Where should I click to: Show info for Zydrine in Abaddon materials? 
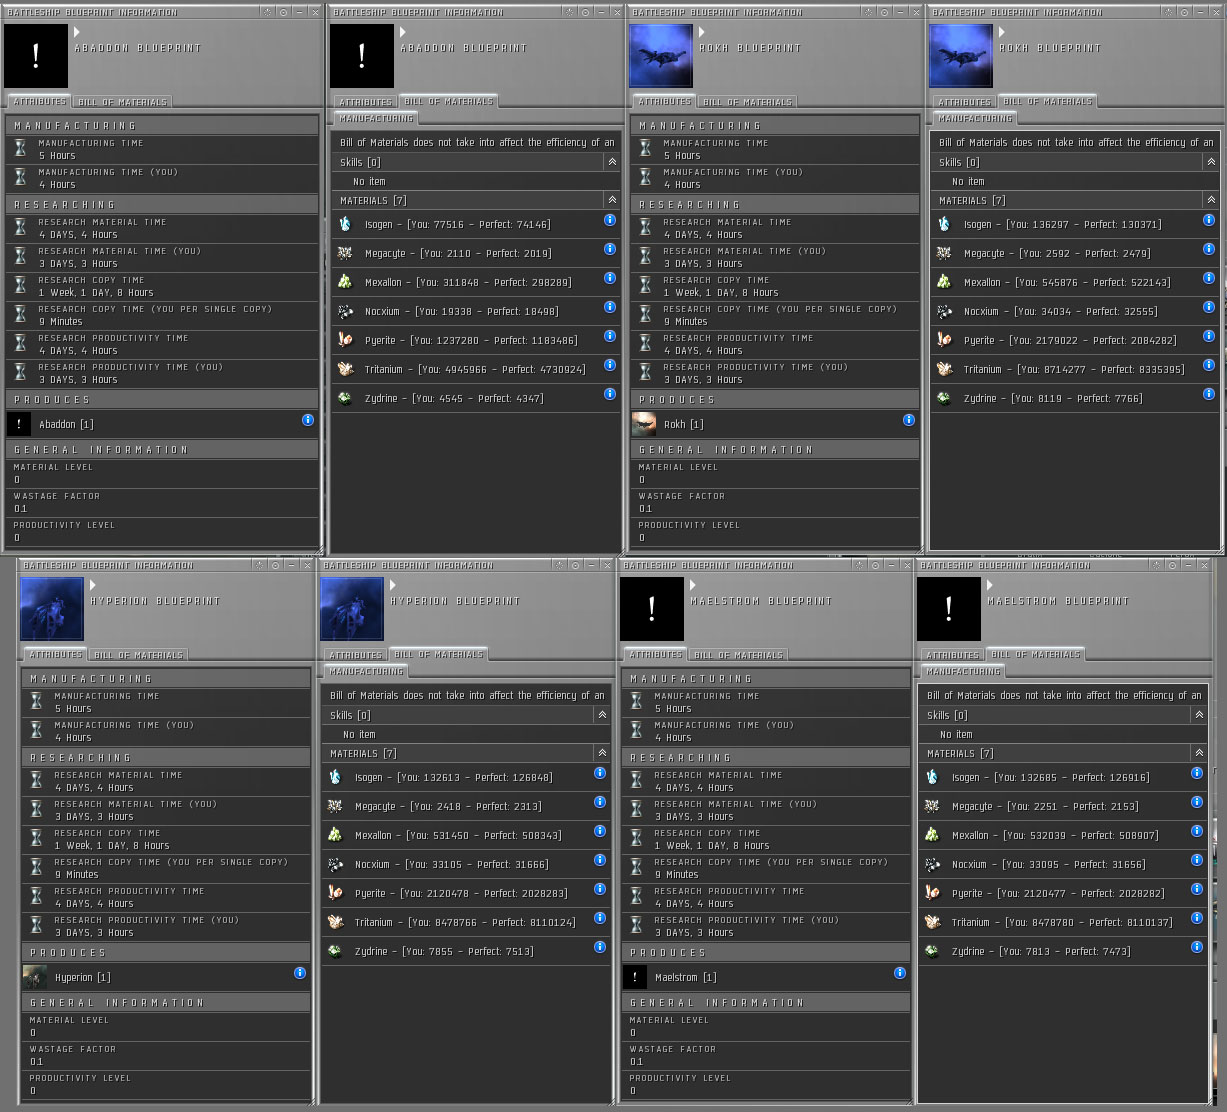(x=610, y=394)
